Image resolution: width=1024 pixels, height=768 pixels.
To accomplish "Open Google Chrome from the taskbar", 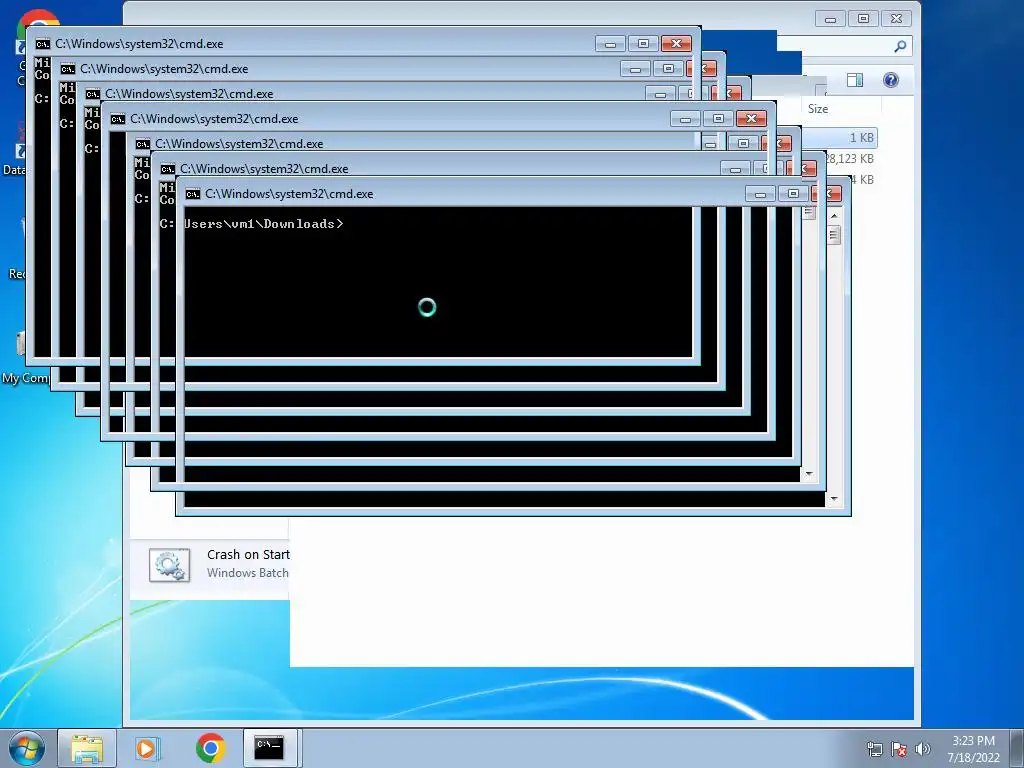I will tap(210, 748).
